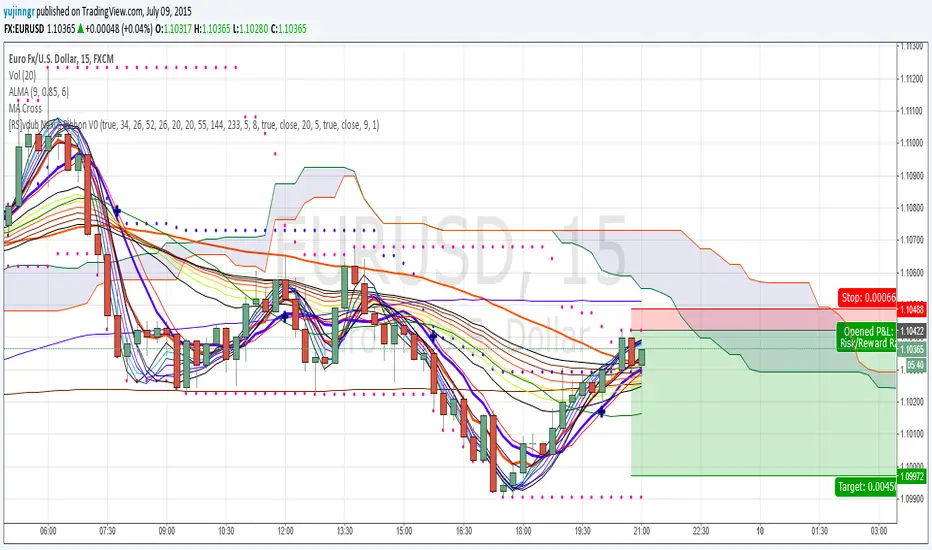
Task: Click the +0.00048 (+0.04%) change value
Action: pos(119,29)
